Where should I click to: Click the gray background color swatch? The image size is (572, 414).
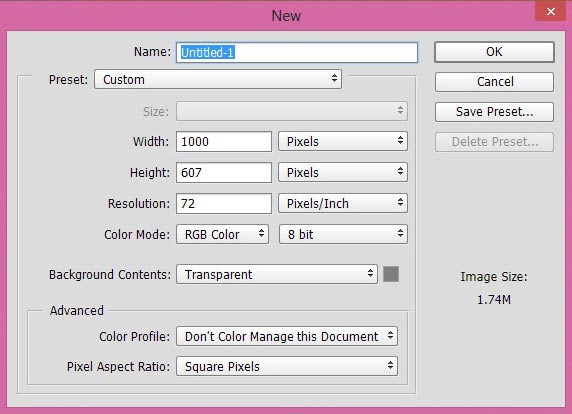click(391, 274)
